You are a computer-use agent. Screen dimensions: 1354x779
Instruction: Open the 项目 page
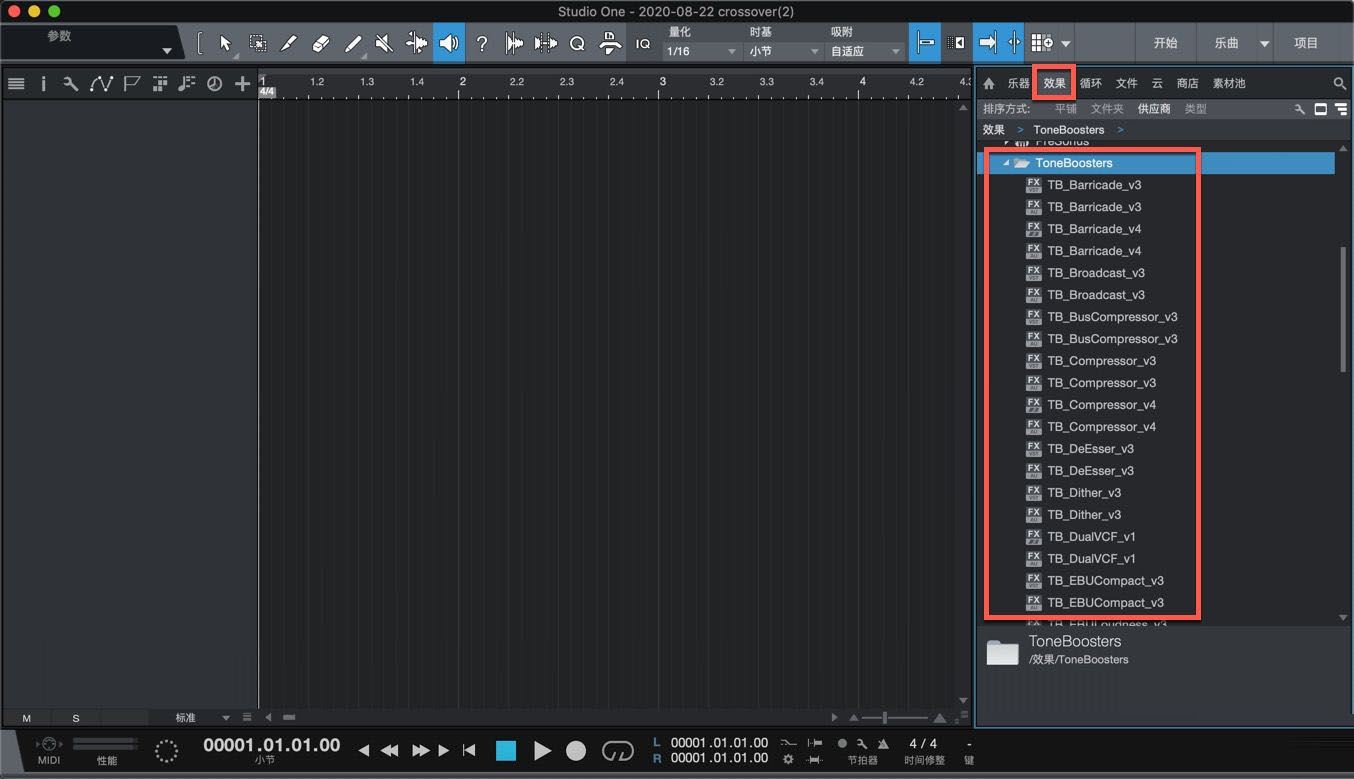coord(1306,43)
